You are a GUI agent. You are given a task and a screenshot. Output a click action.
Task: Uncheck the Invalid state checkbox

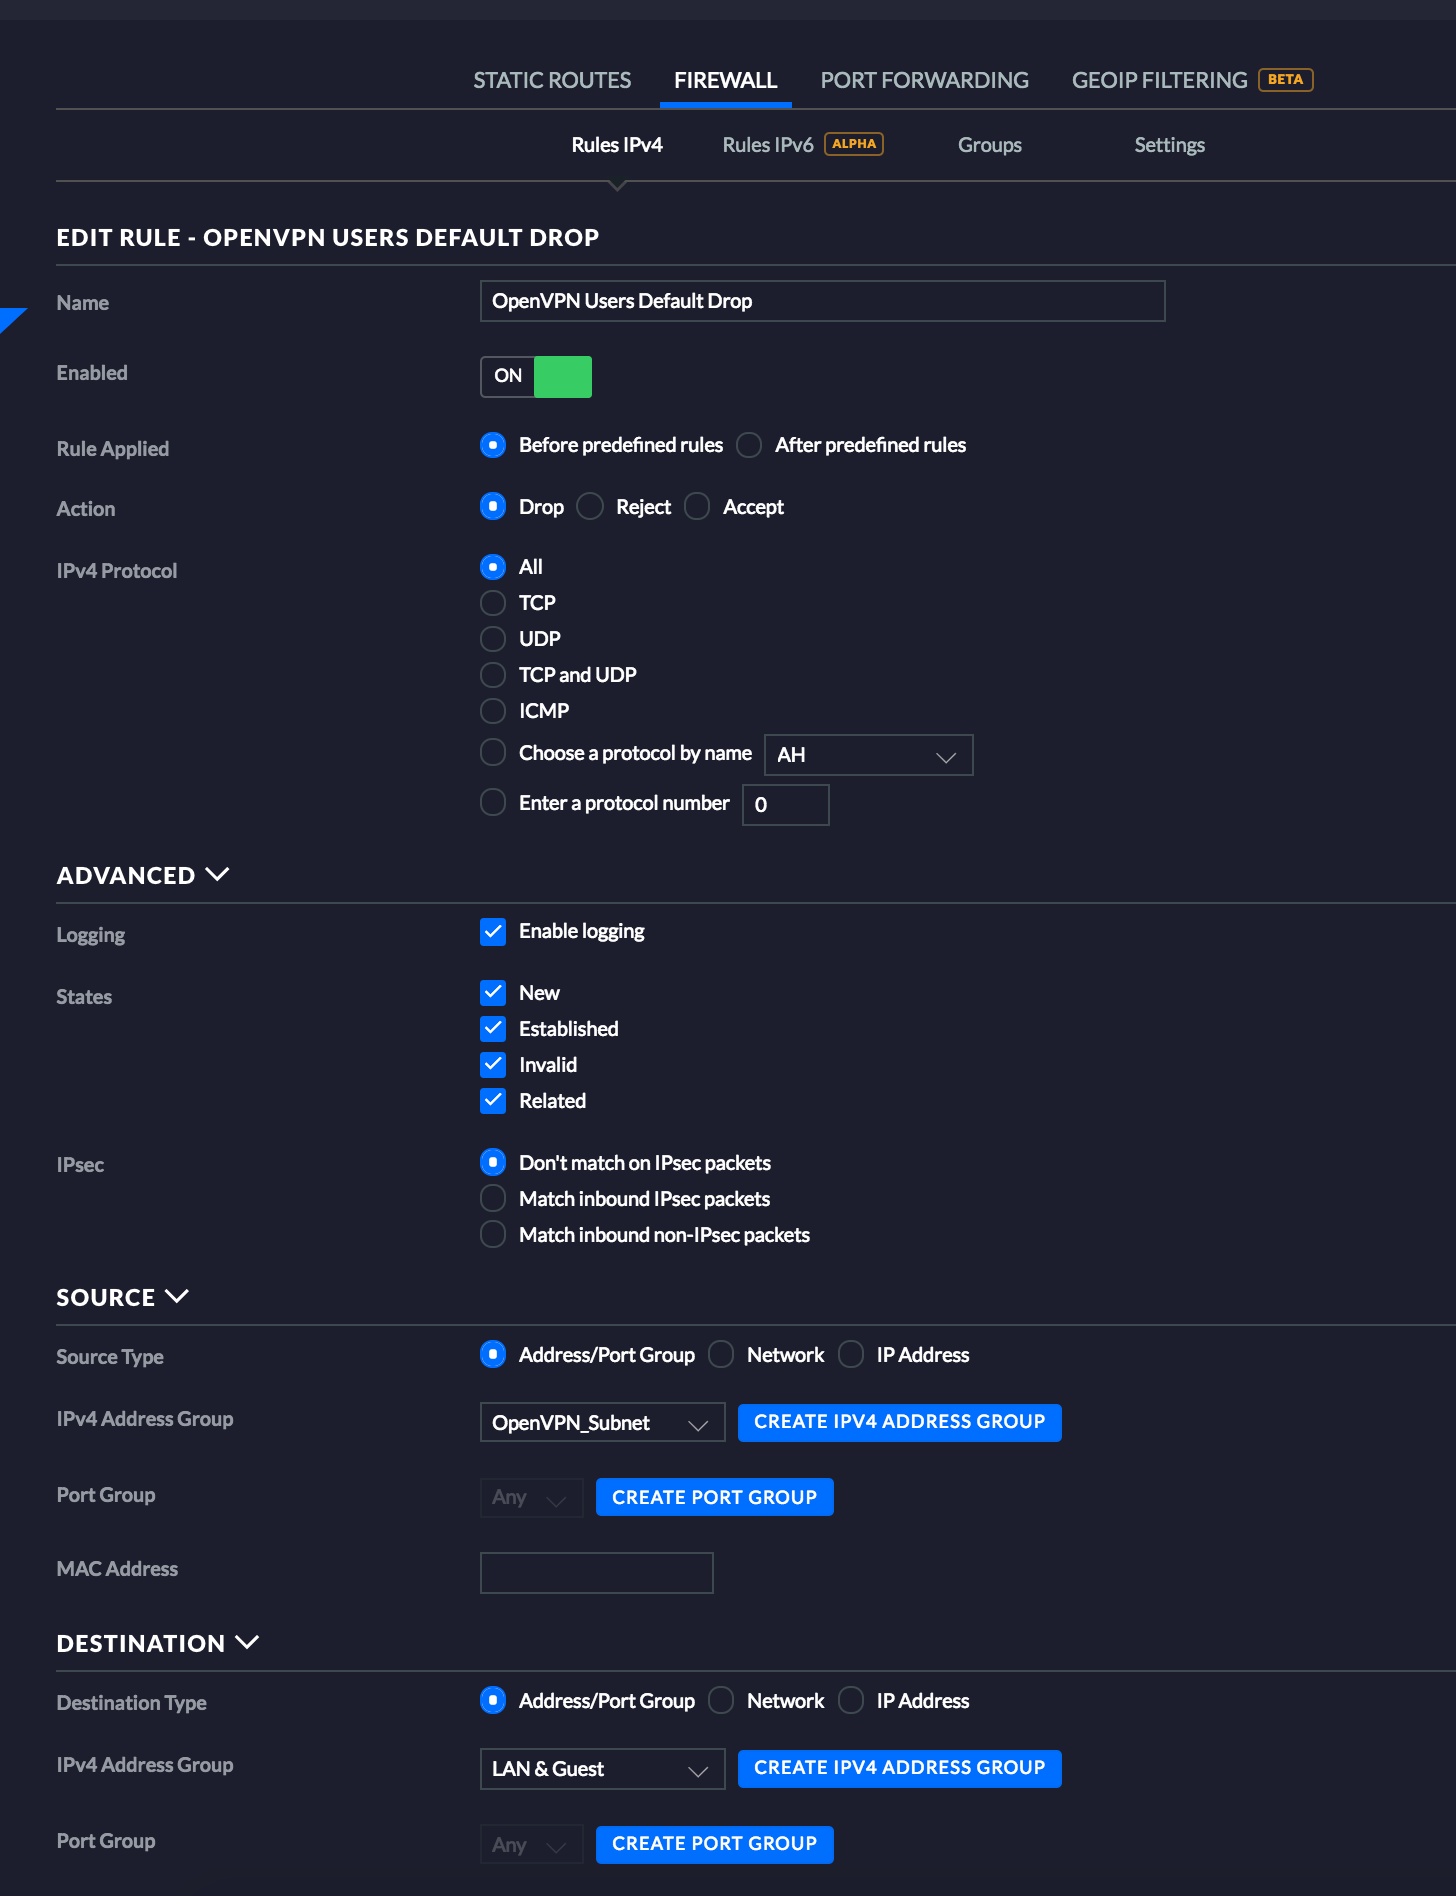point(493,1065)
